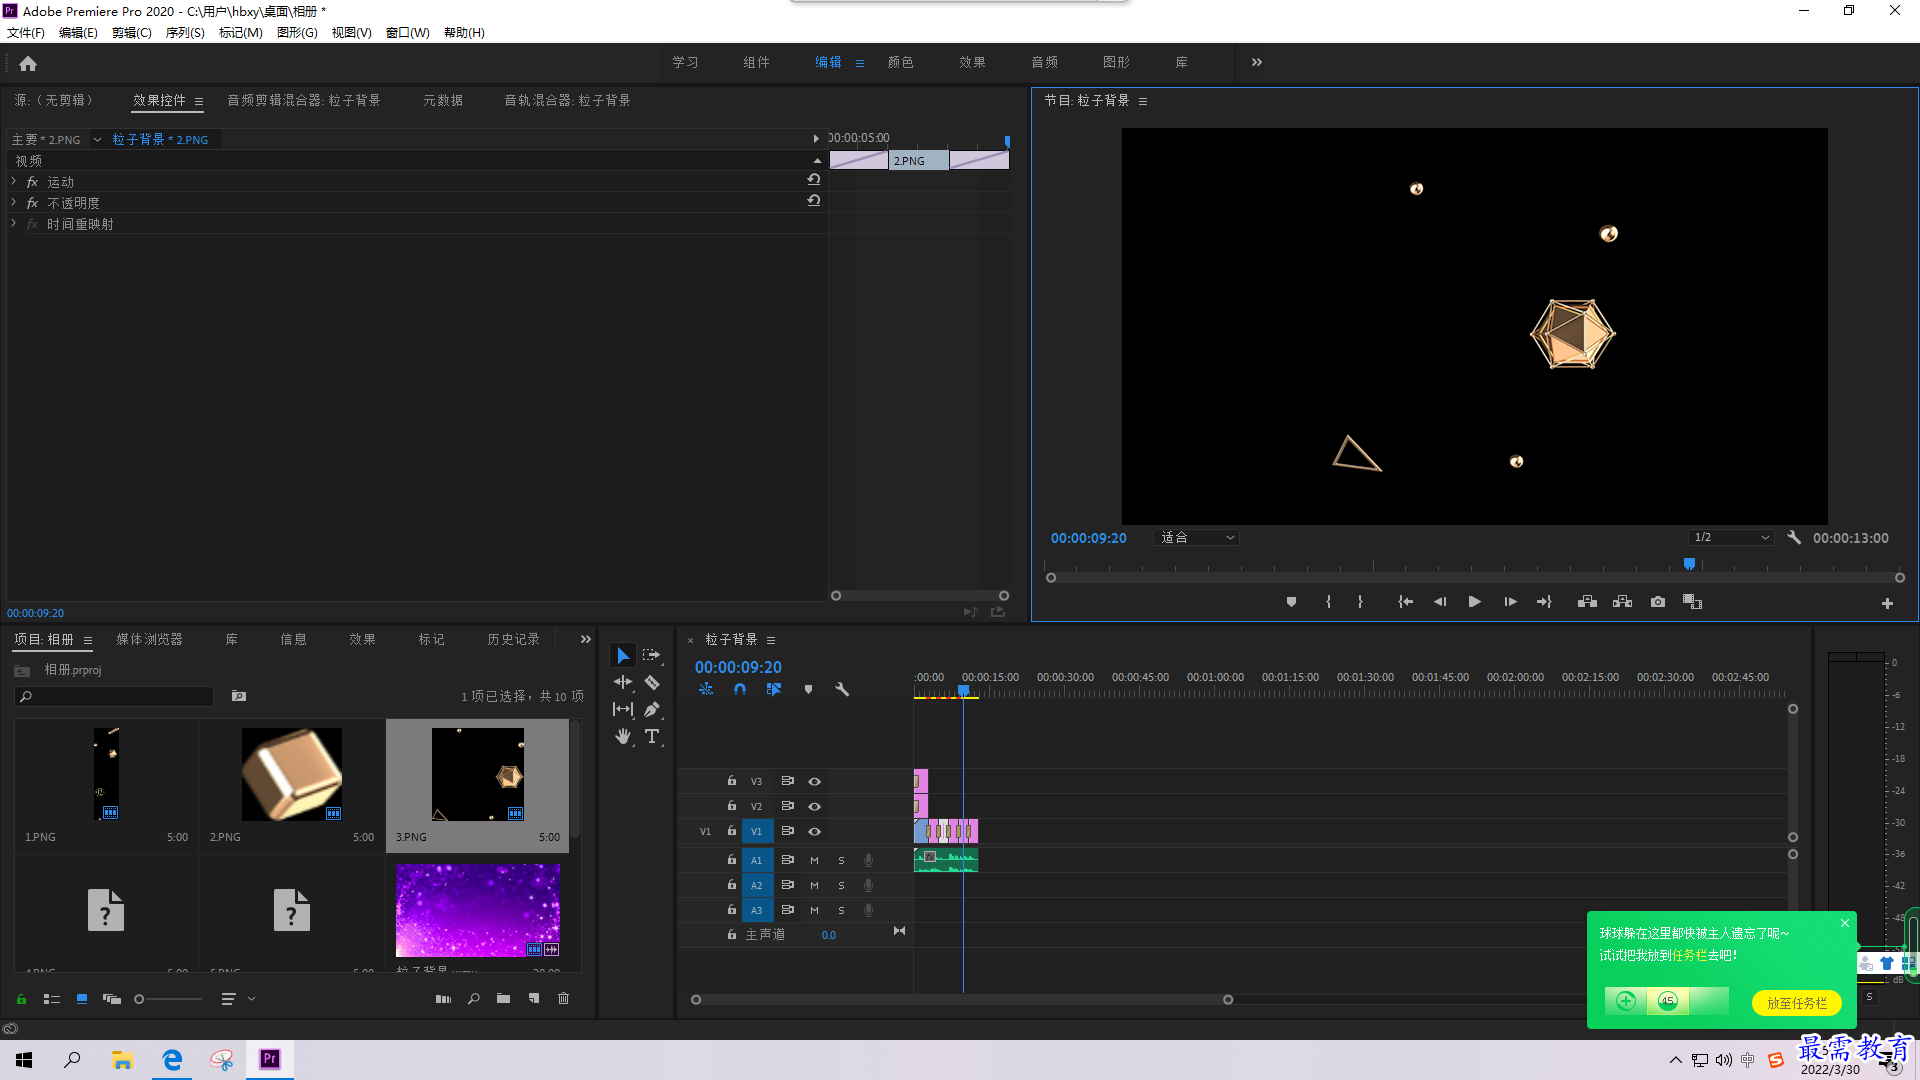The image size is (1920, 1080).
Task: Click the project search input field
Action: pyautogui.click(x=114, y=696)
